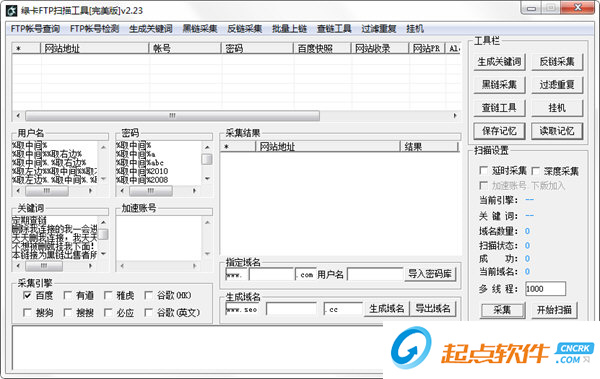Click 密码 list scroll down arrow
The height and width of the screenshot is (379, 600).
click(x=207, y=178)
